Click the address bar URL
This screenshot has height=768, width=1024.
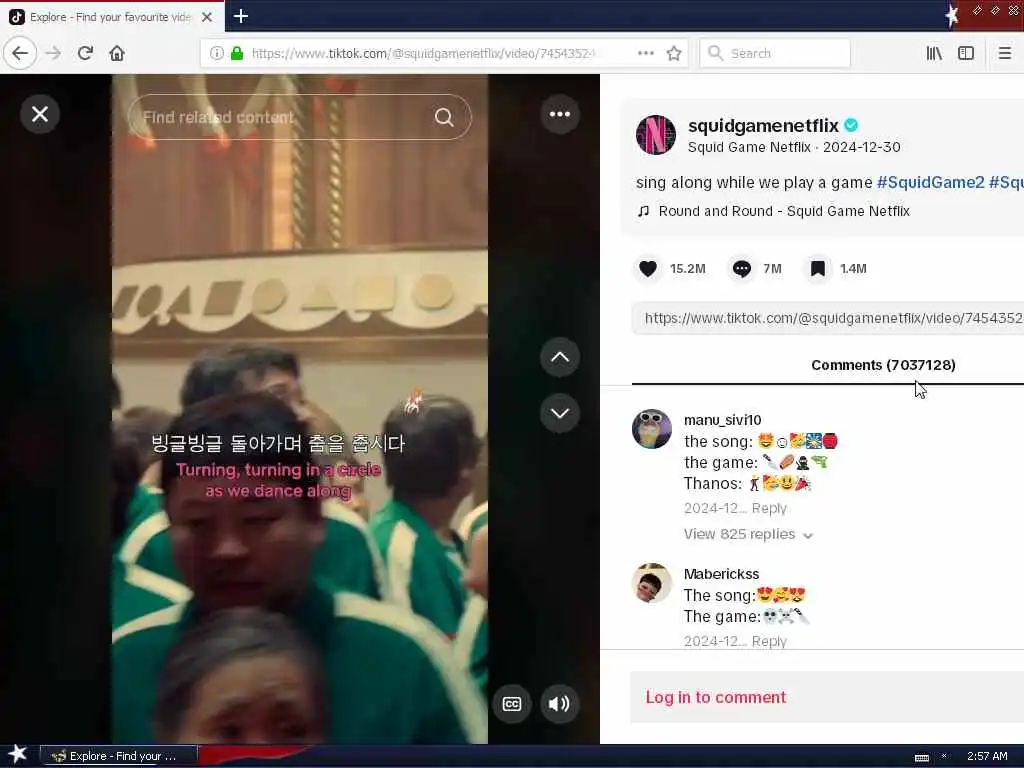coord(423,54)
